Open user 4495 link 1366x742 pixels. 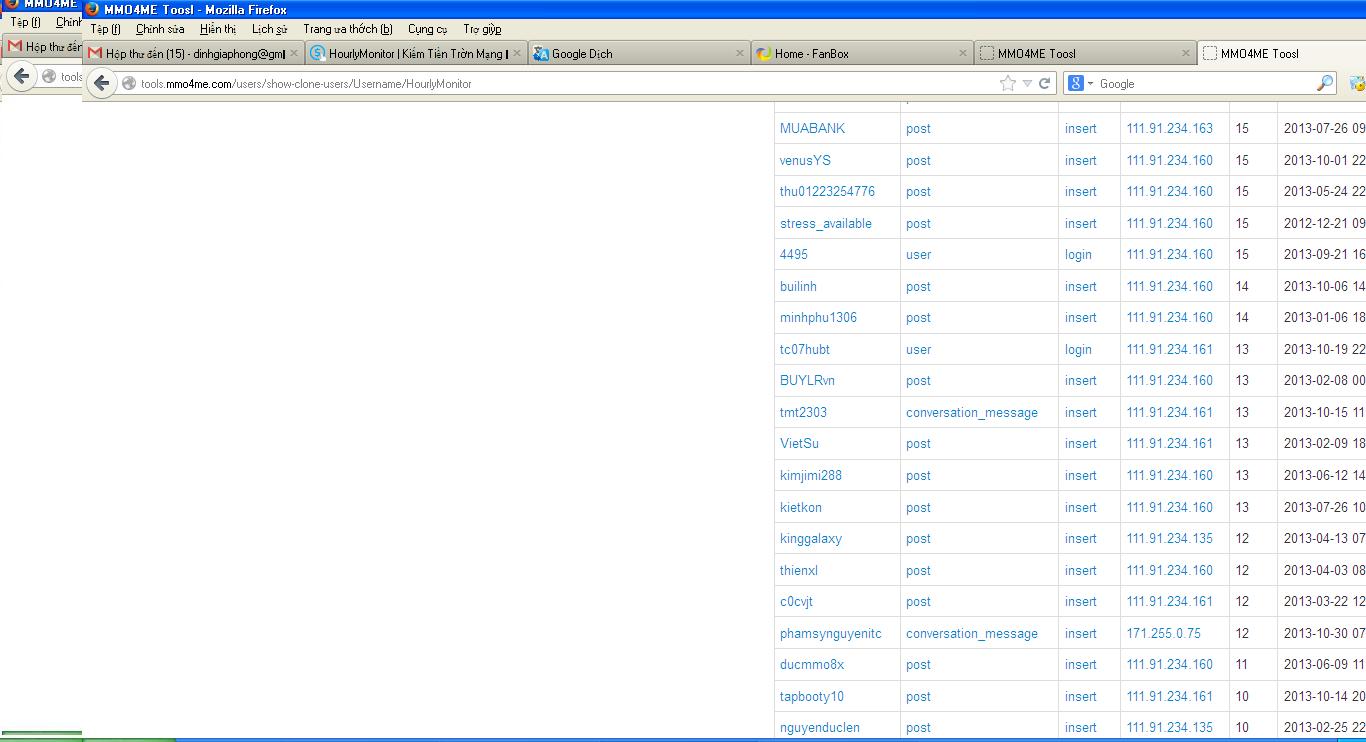(794, 254)
